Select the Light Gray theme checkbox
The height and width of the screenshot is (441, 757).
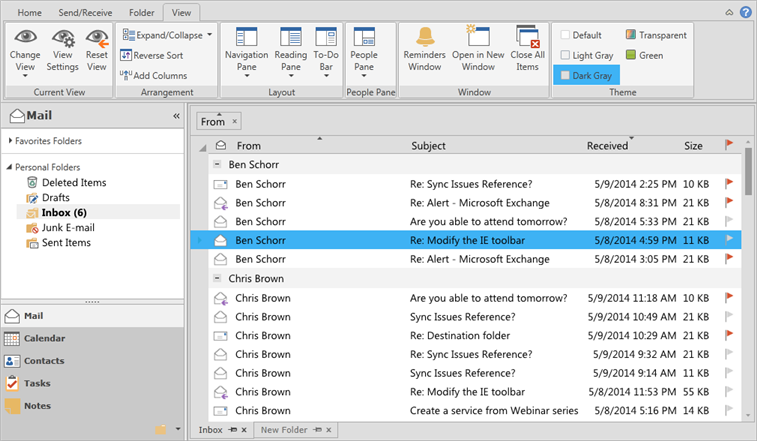(566, 55)
